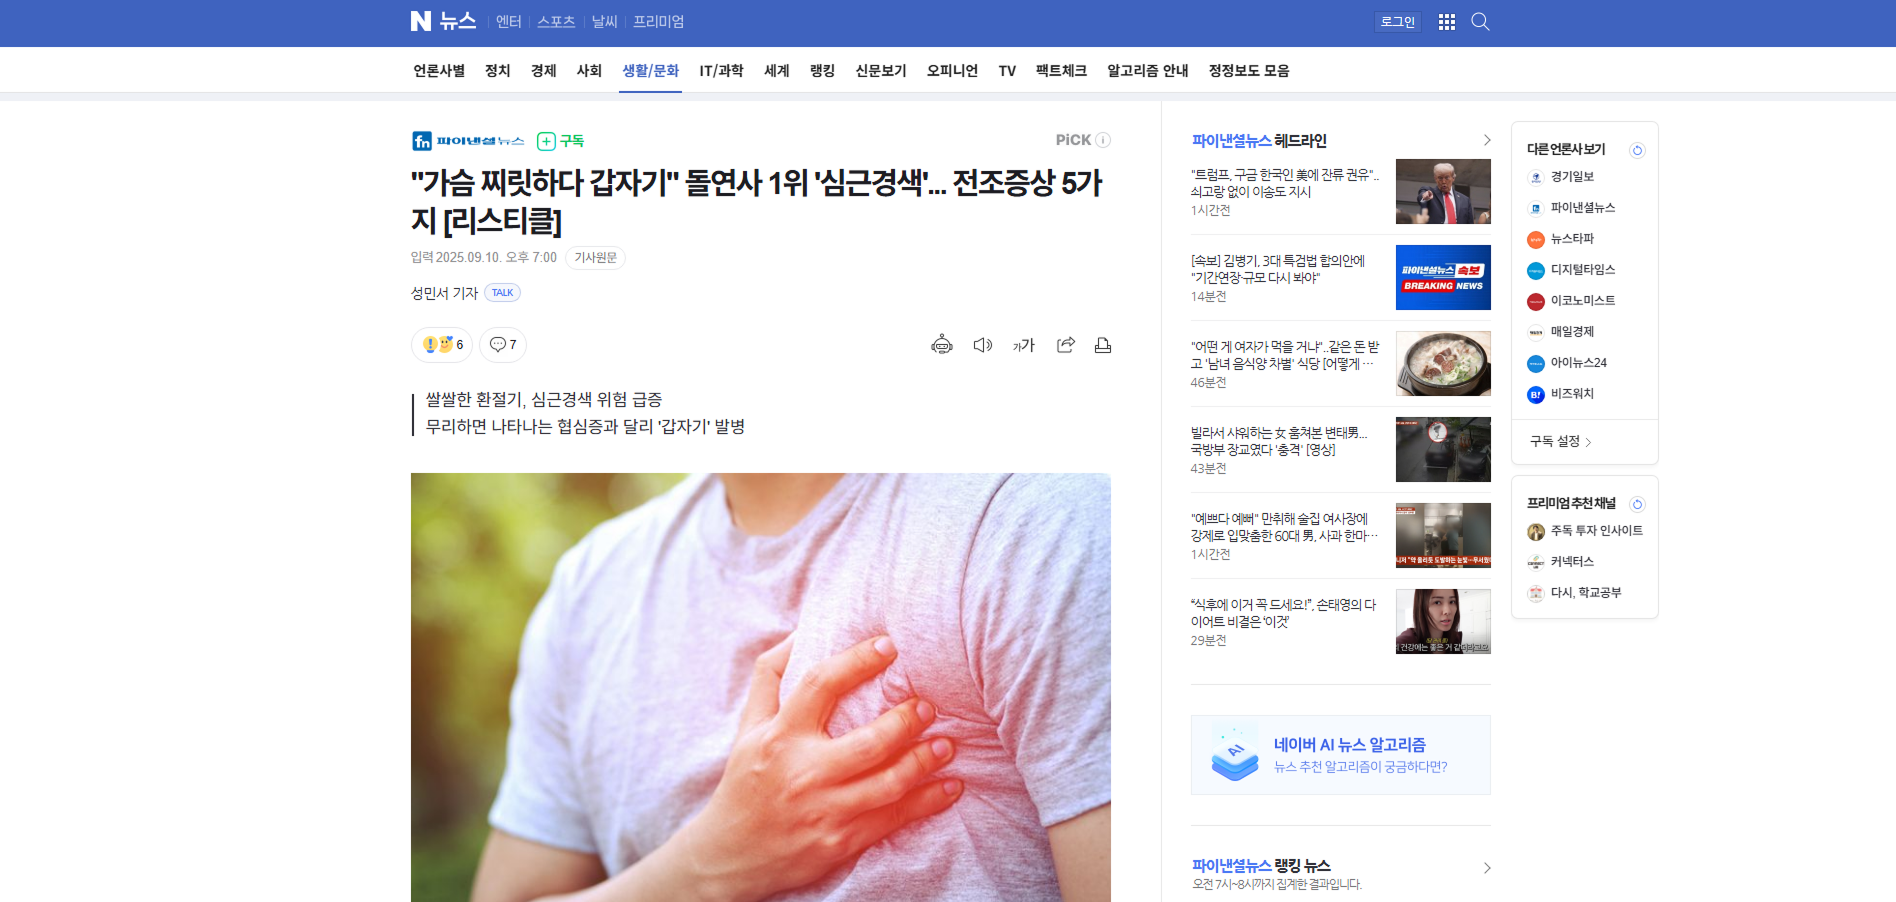Expand the 파이낸셜뉴스 헤드라인 section arrow
This screenshot has width=1896, height=902.
1486,141
